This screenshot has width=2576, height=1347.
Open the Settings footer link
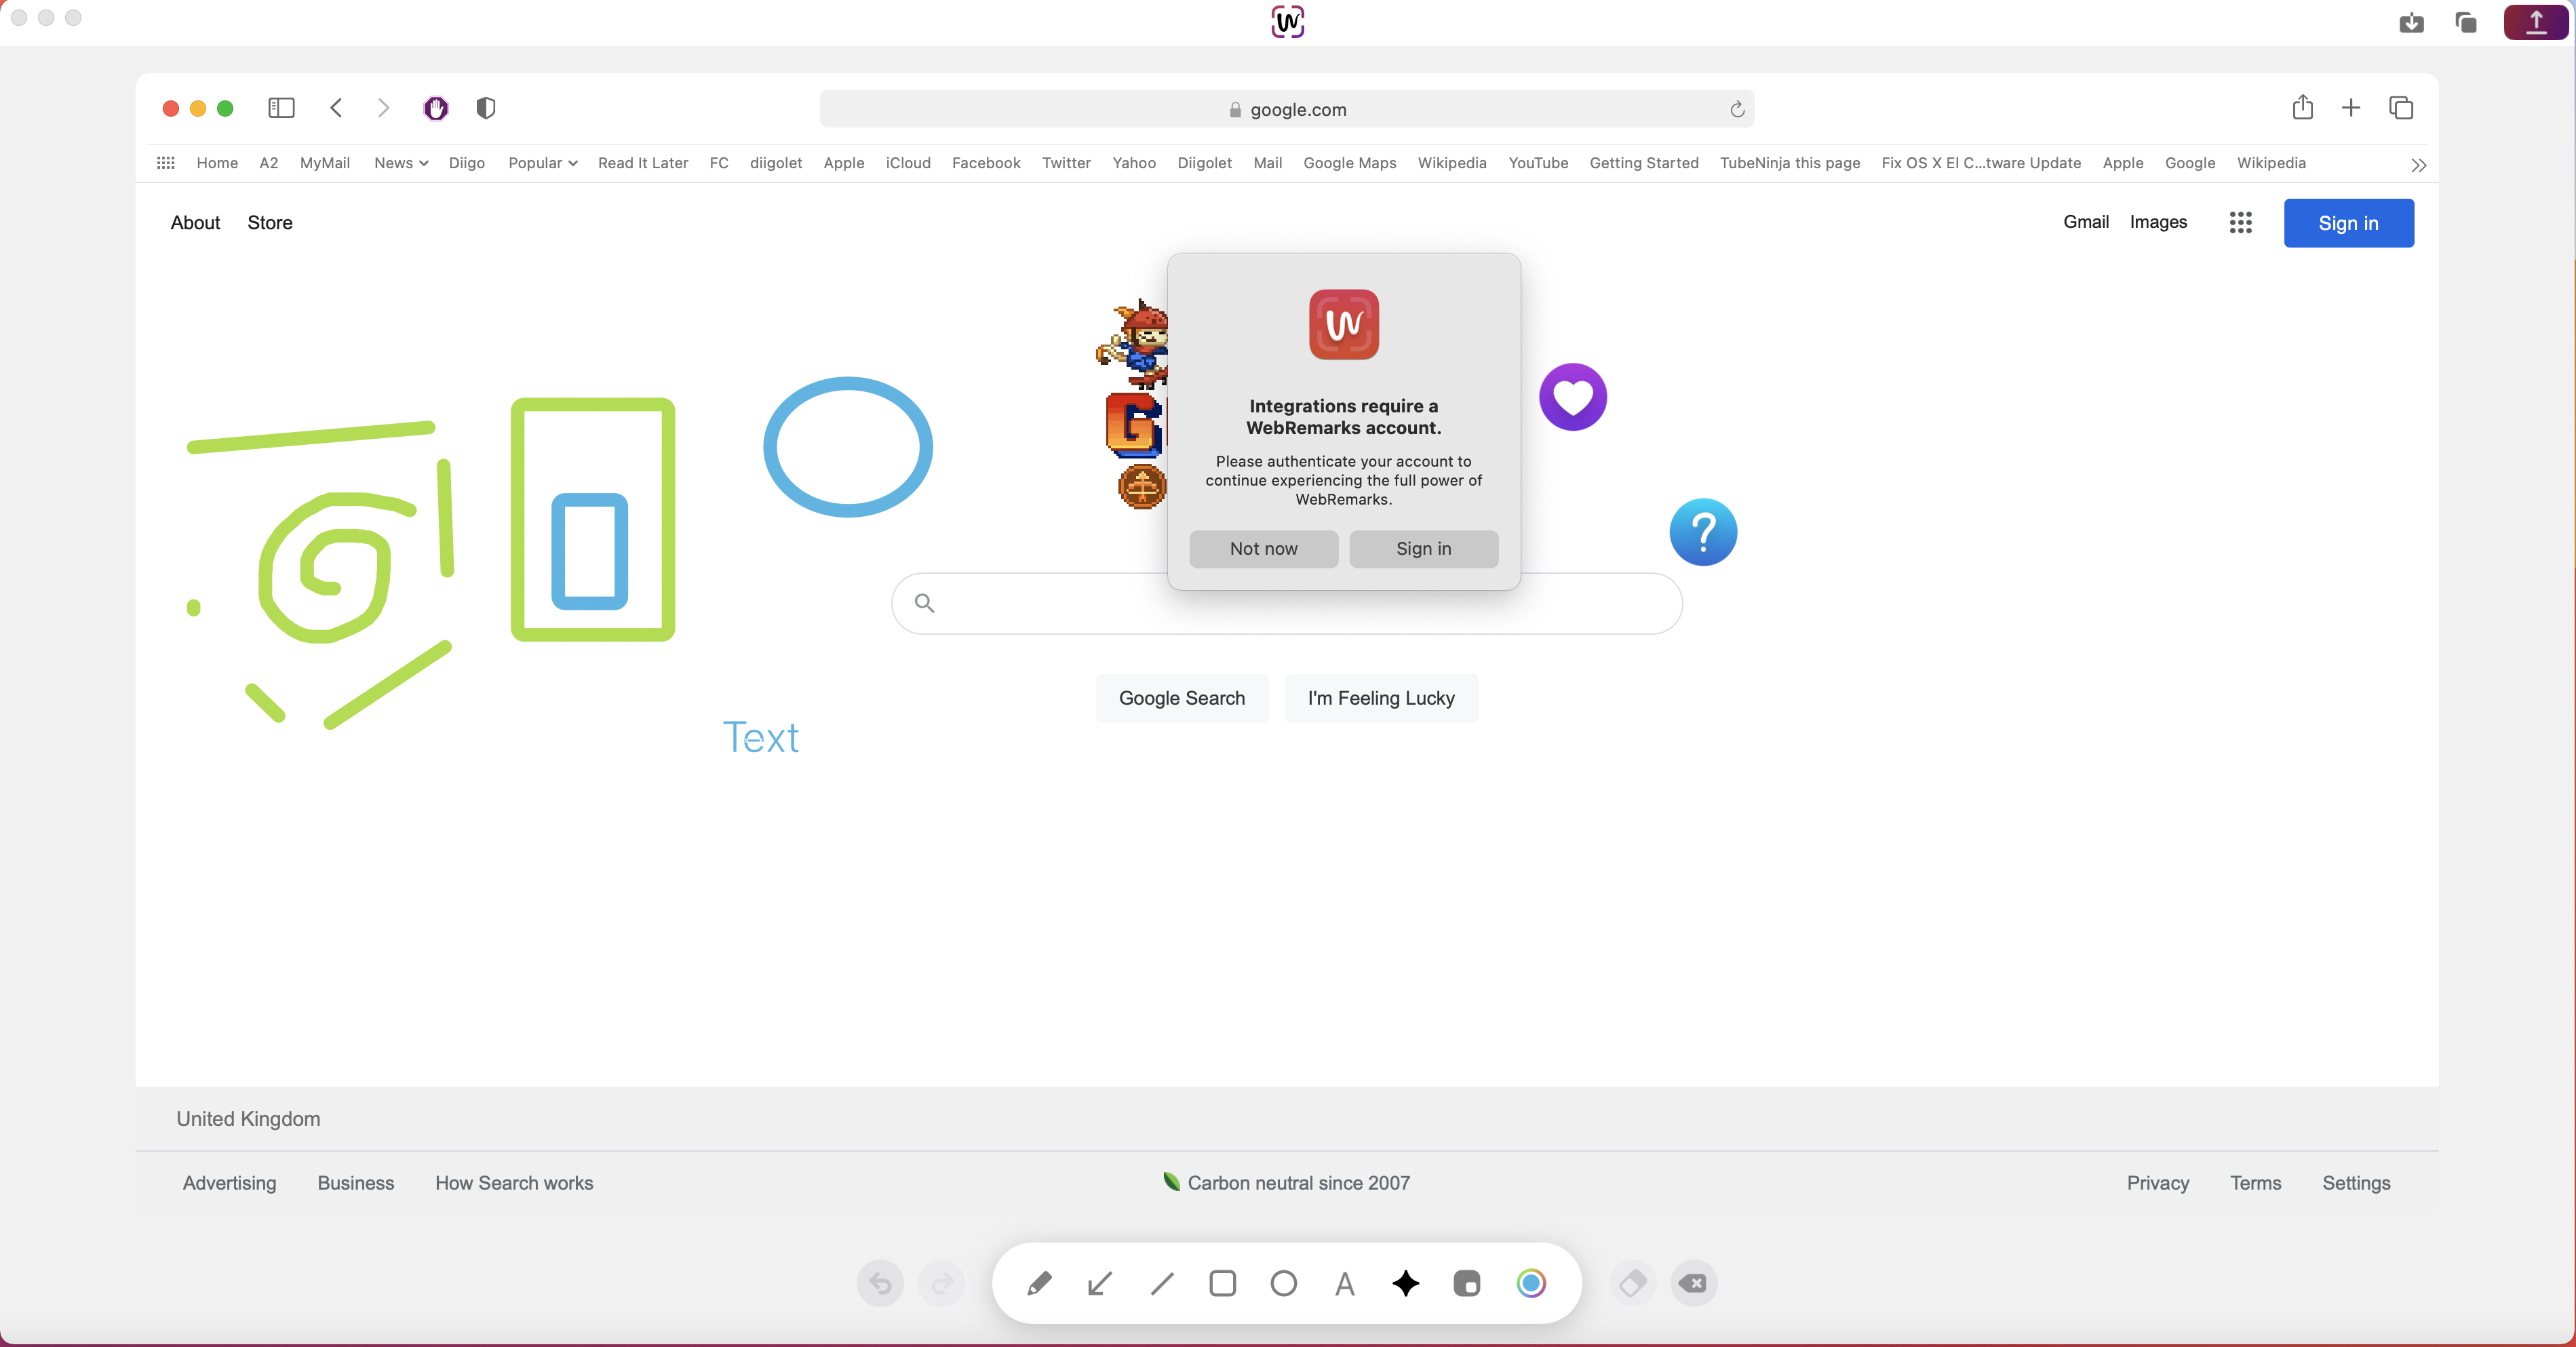[x=2356, y=1183]
